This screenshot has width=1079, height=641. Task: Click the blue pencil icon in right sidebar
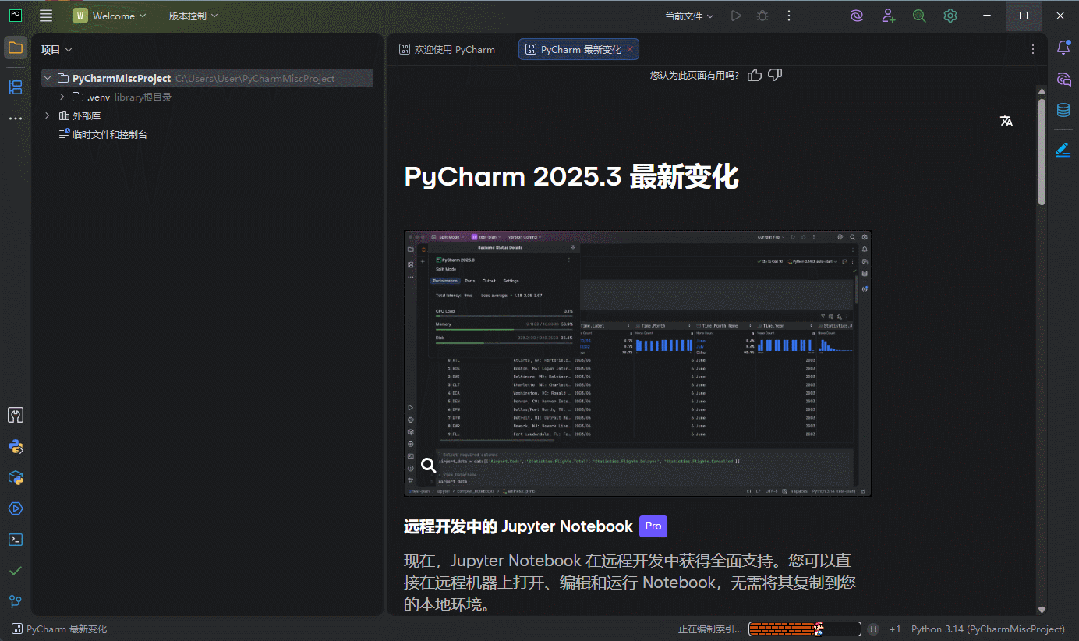1063,149
